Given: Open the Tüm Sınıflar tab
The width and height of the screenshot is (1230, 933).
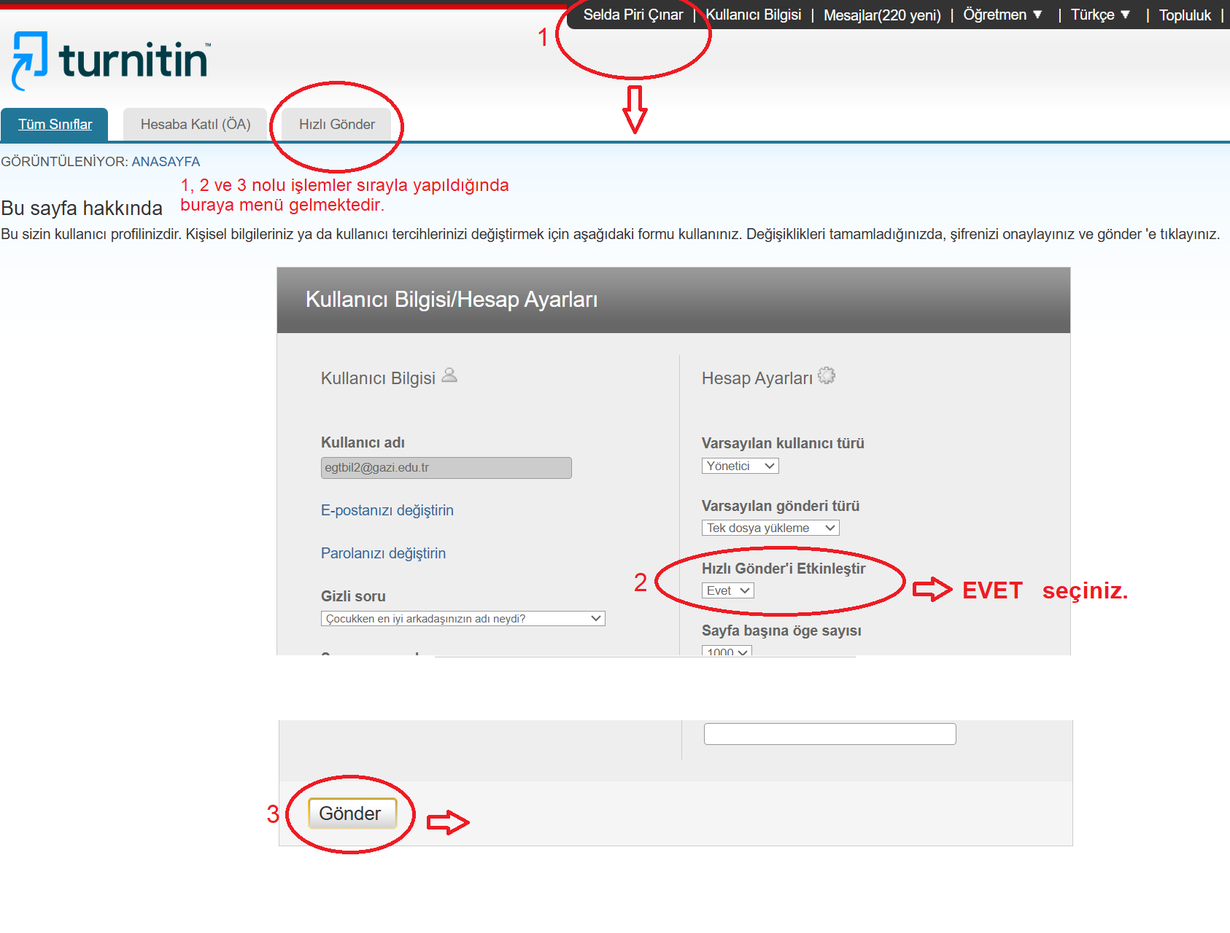Looking at the screenshot, I should tap(55, 124).
